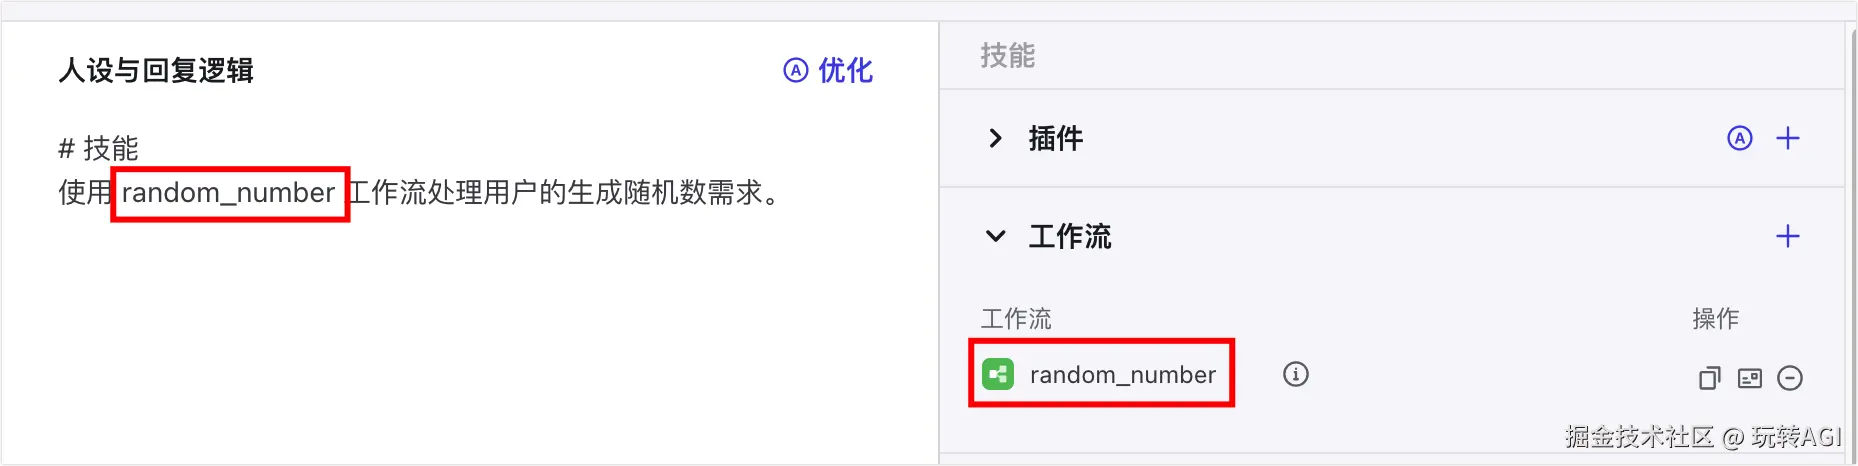The image size is (1858, 466).
Task: Click the 人设与回复逻辑 heading
Action: [156, 71]
